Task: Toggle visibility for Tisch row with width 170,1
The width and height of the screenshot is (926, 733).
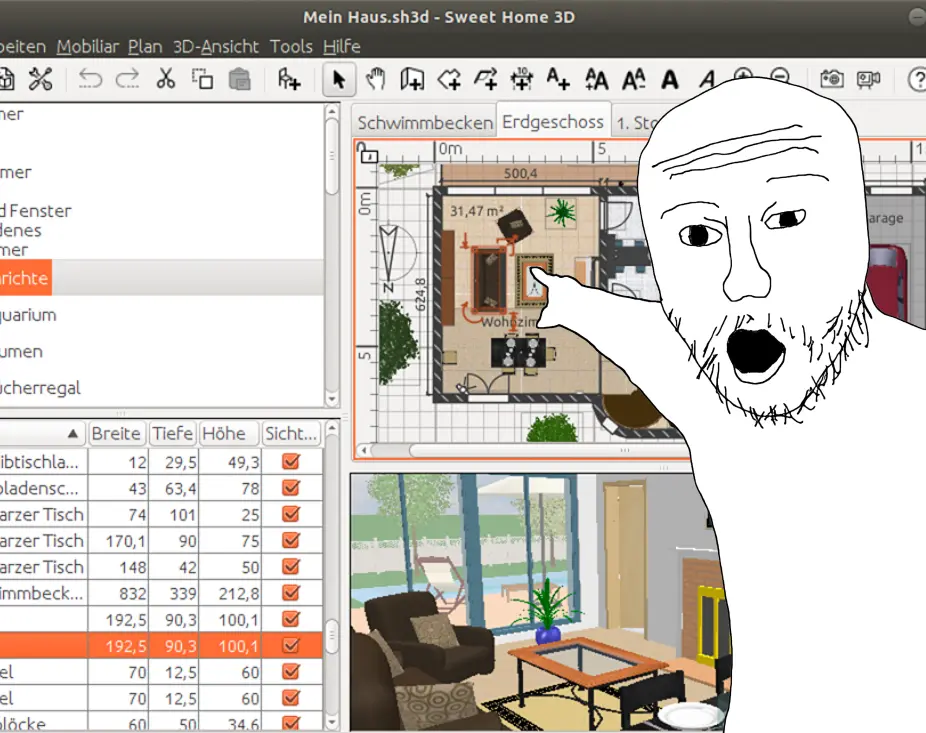Action: [x=291, y=540]
